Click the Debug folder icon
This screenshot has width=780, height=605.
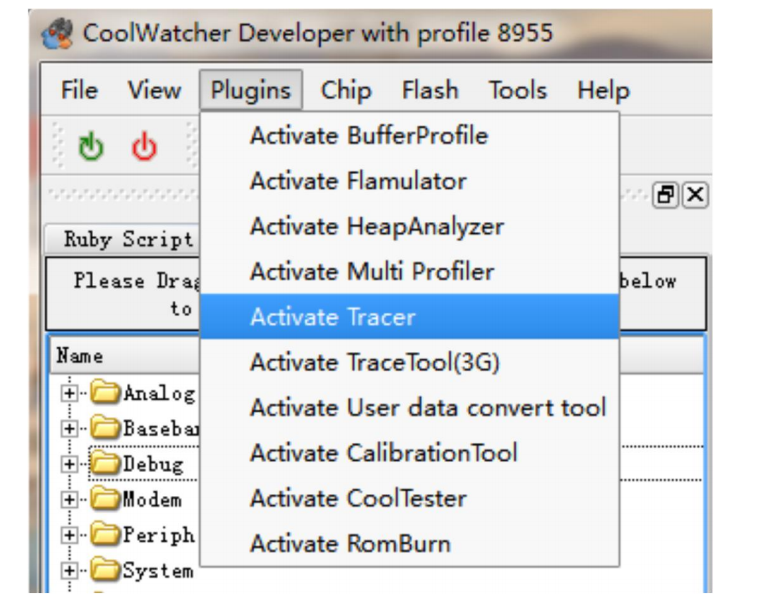pos(105,464)
